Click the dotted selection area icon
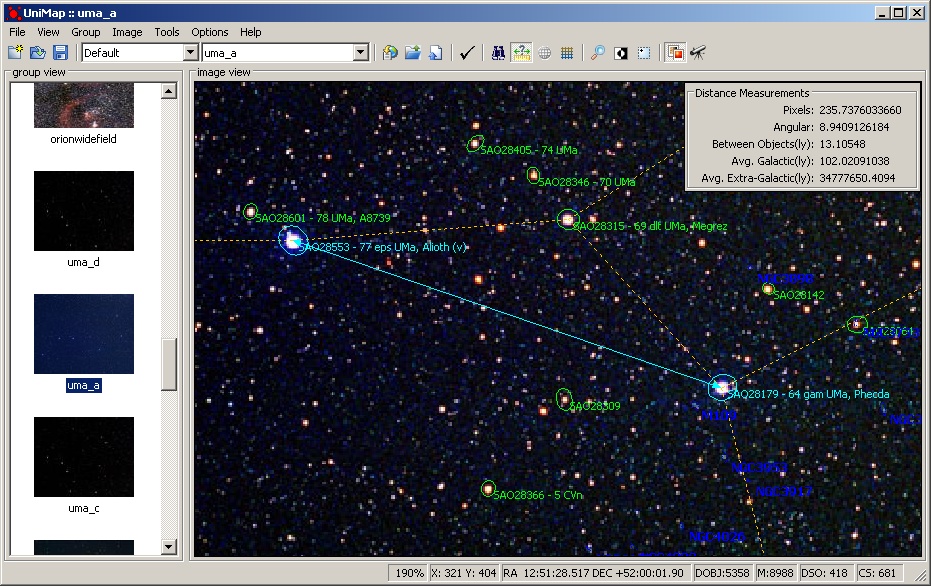The width and height of the screenshot is (931, 586). pyautogui.click(x=644, y=53)
